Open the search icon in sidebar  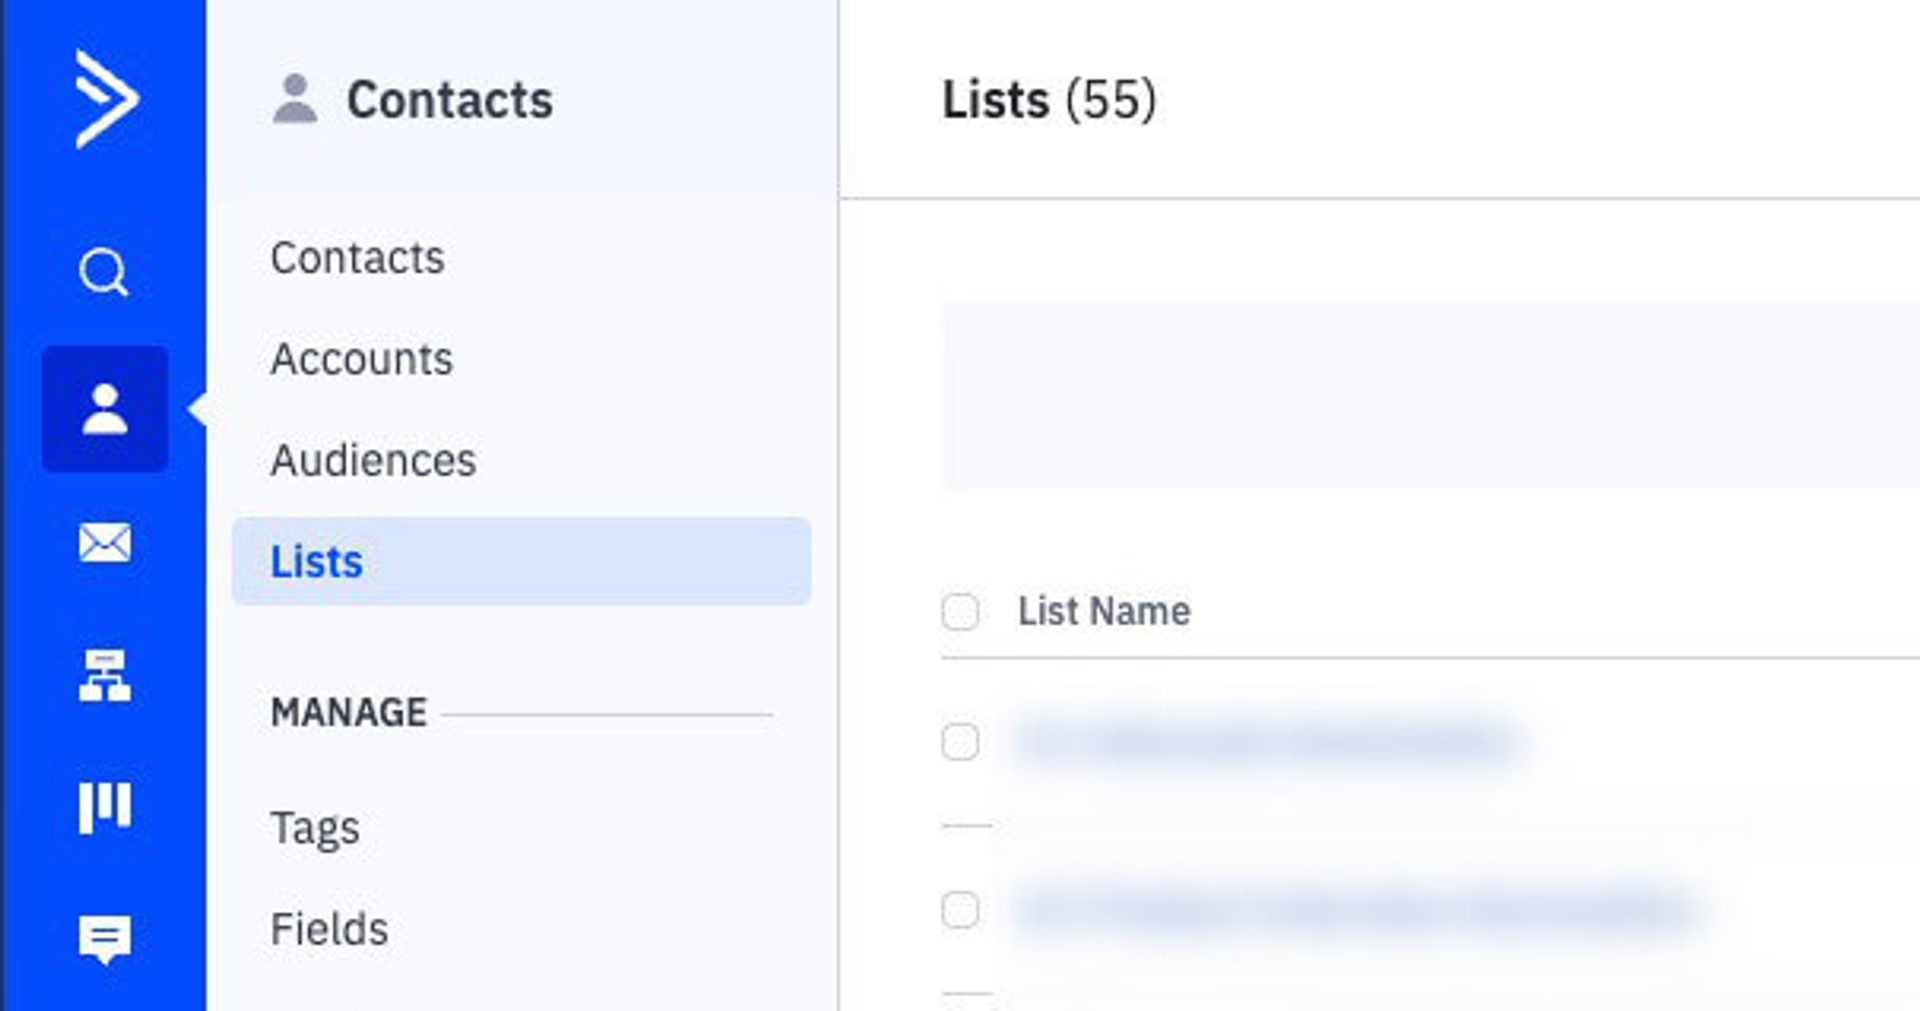(104, 272)
